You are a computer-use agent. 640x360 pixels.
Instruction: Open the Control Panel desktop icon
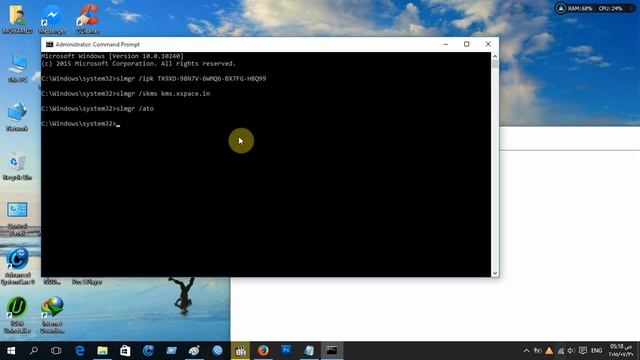(x=17, y=218)
